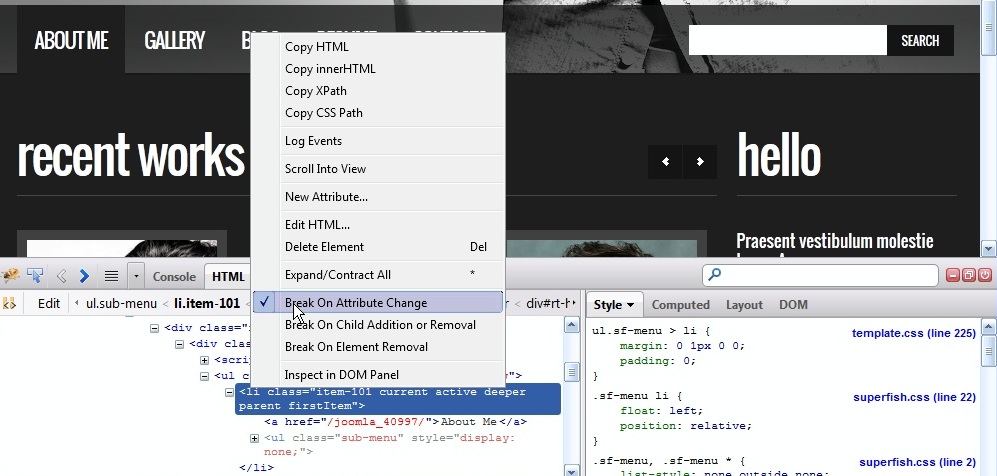Viewport: 997px width, 476px height.
Task: Click the gray back navigation arrow
Action: [x=62, y=276]
